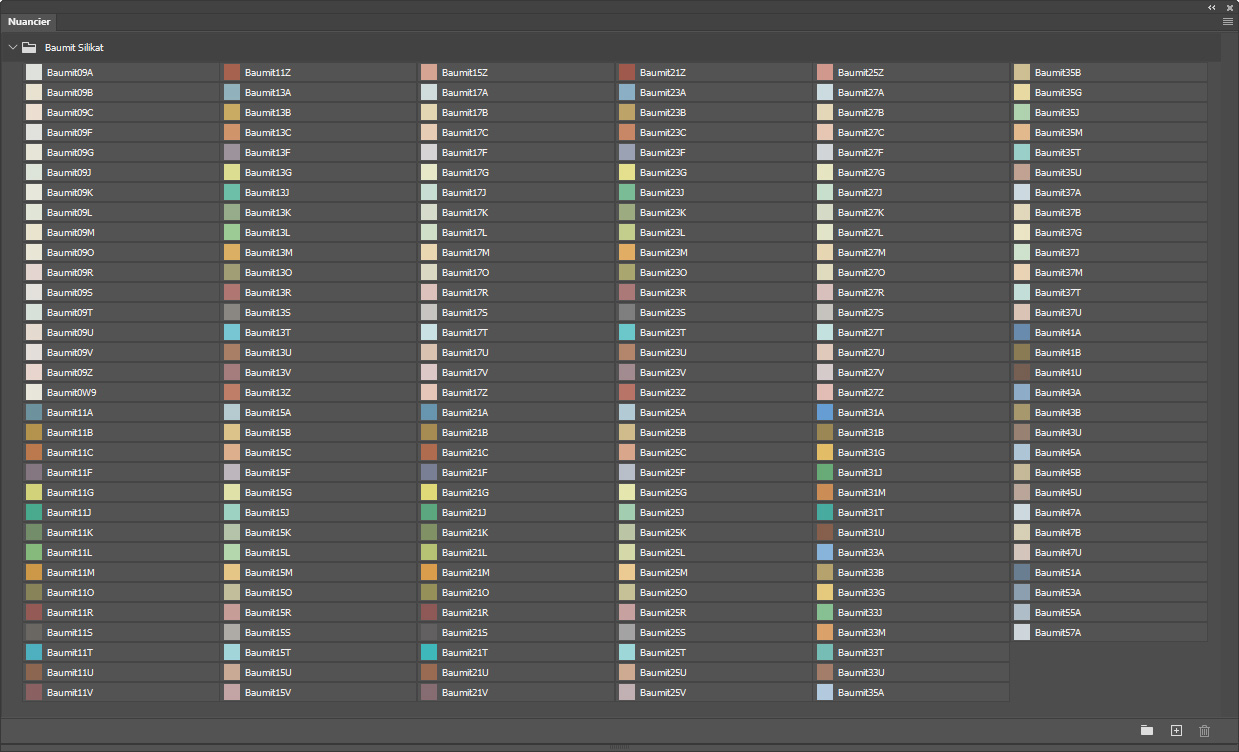Screen dimensions: 1239x752
Task: Pick the Baumit33A color swatch
Action: (x=825, y=552)
